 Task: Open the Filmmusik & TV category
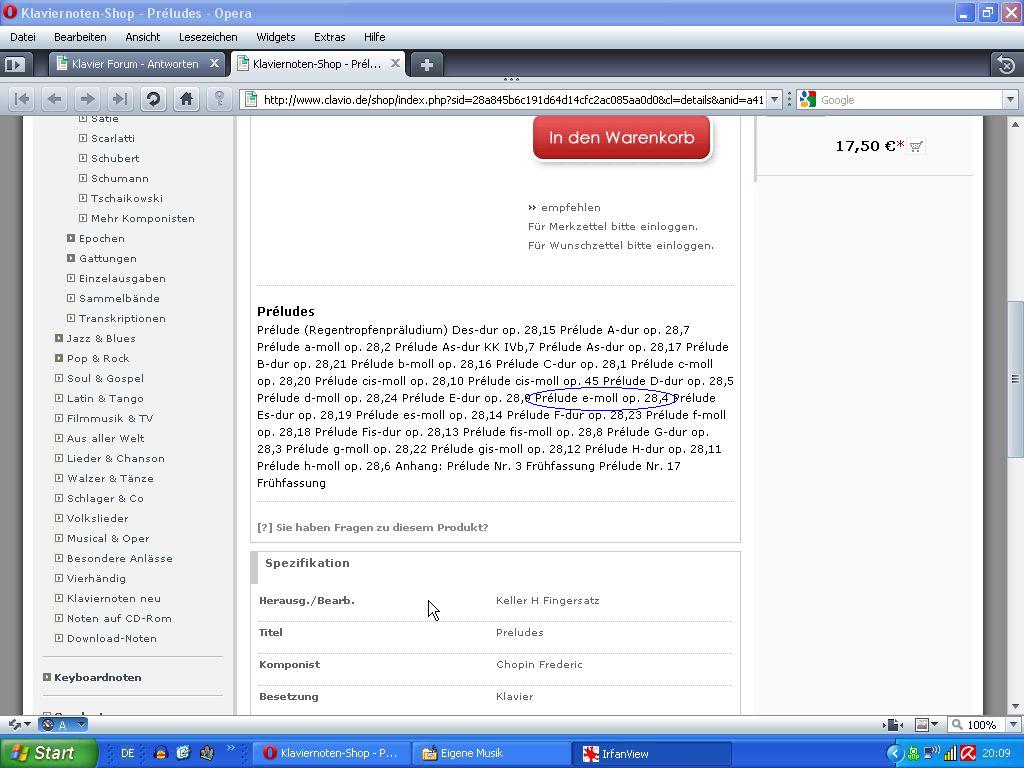pos(110,419)
